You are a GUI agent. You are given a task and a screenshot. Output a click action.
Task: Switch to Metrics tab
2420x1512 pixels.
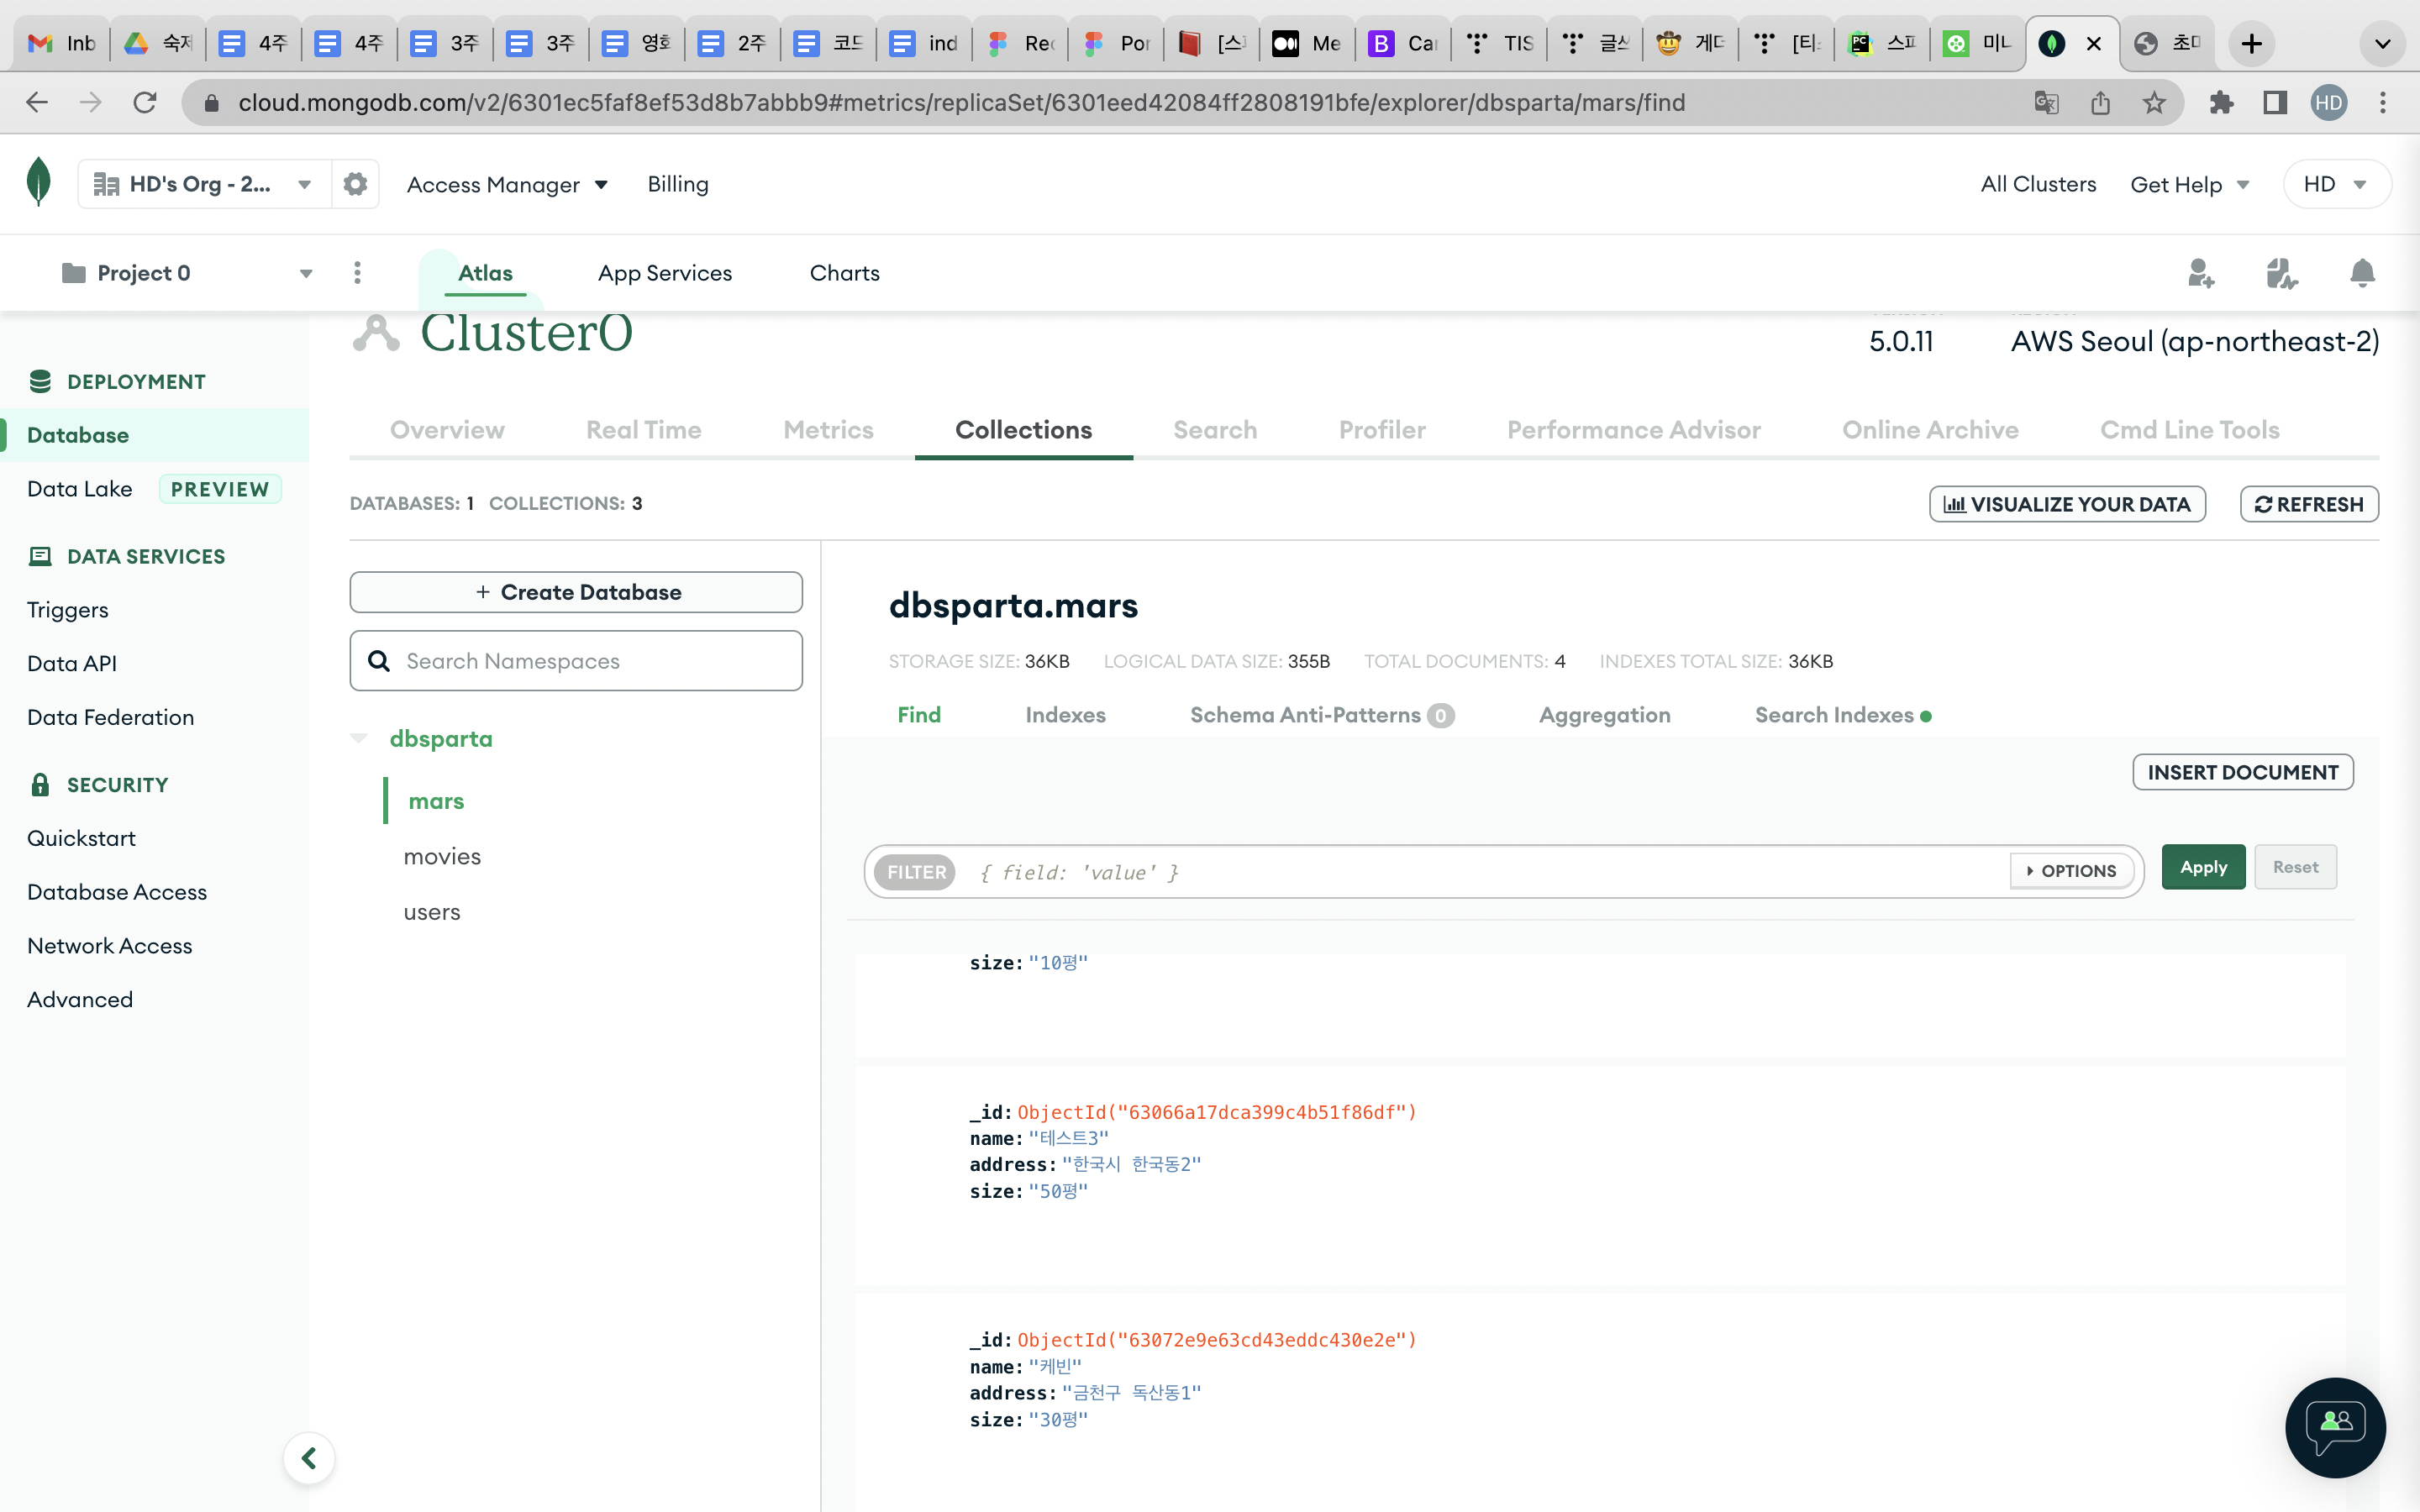[828, 430]
